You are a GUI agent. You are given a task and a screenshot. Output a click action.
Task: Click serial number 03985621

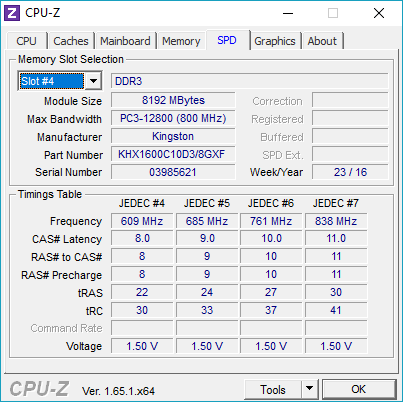[x=173, y=172]
